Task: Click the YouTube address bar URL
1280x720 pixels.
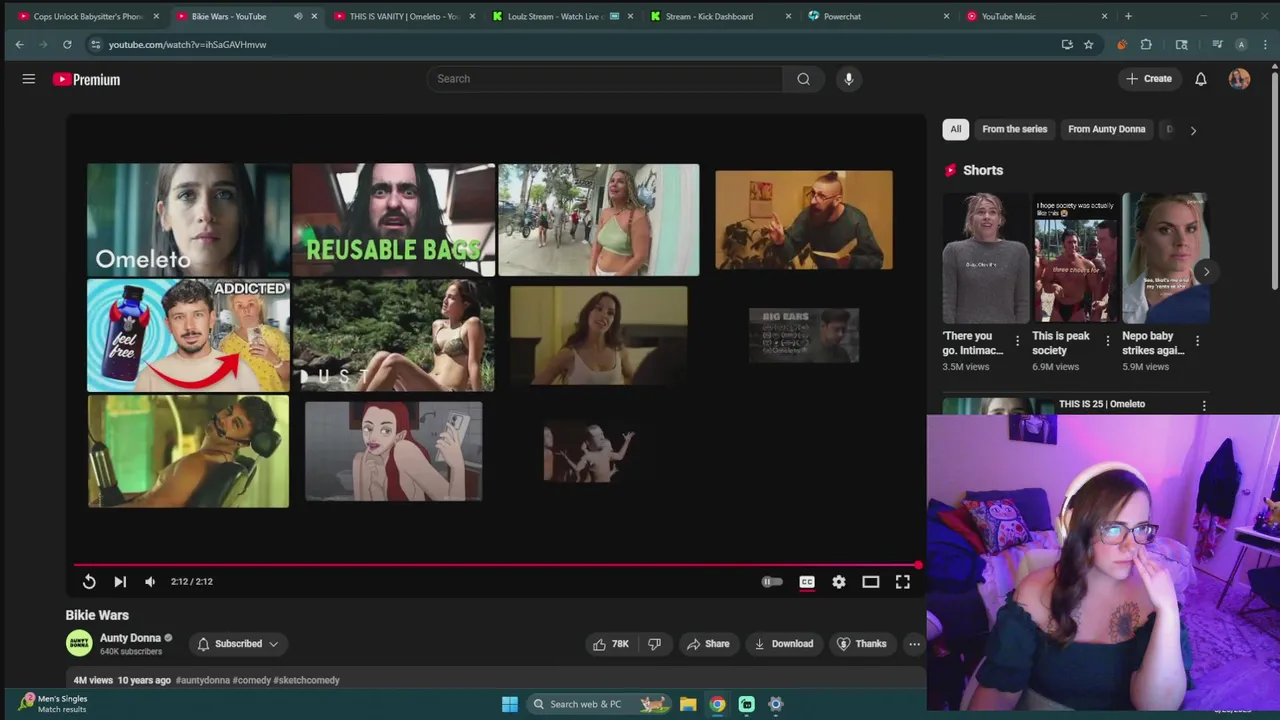Action: click(187, 45)
